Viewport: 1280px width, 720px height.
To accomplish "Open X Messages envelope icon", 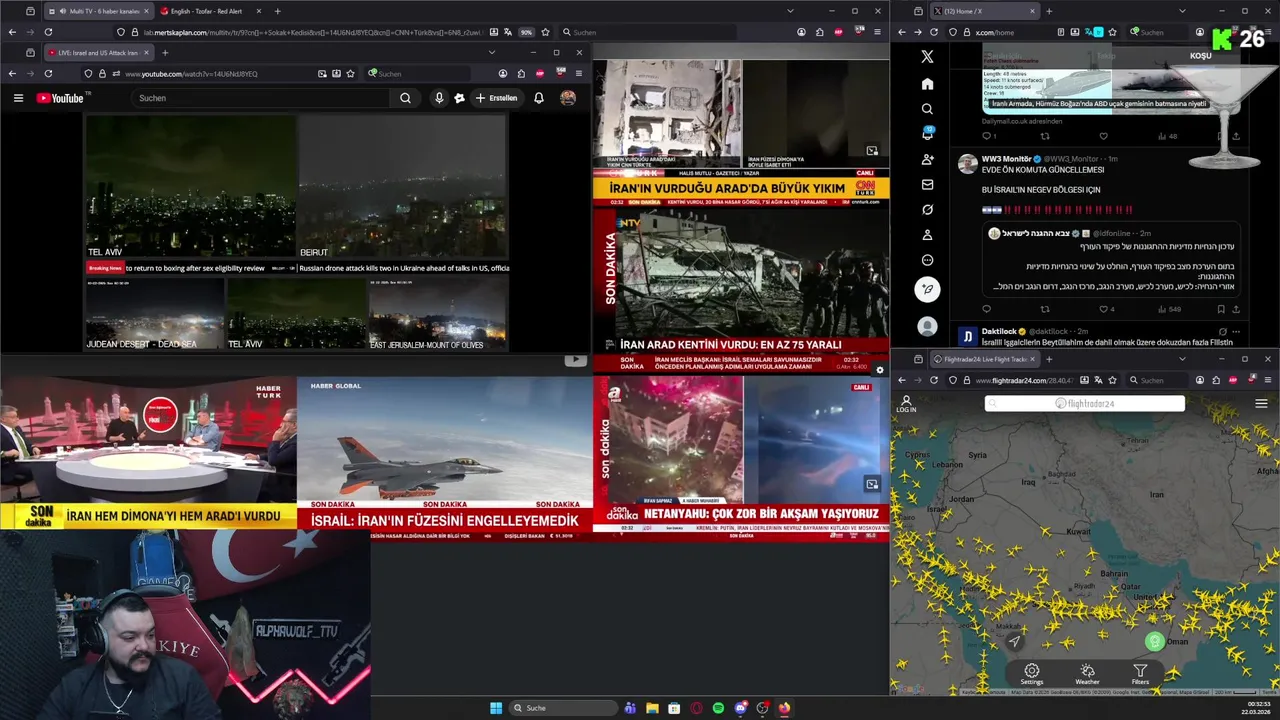I will tap(927, 185).
